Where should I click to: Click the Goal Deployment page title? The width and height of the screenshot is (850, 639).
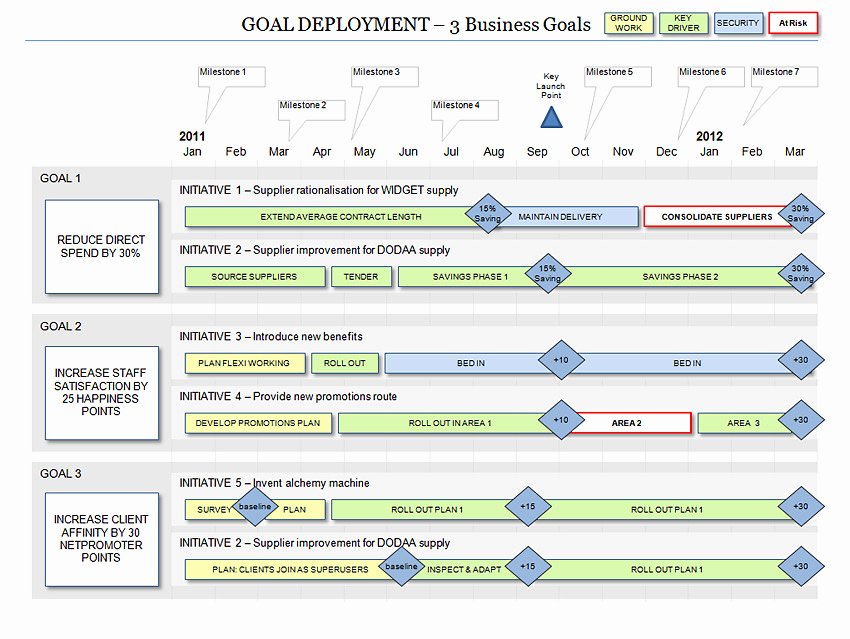[416, 24]
